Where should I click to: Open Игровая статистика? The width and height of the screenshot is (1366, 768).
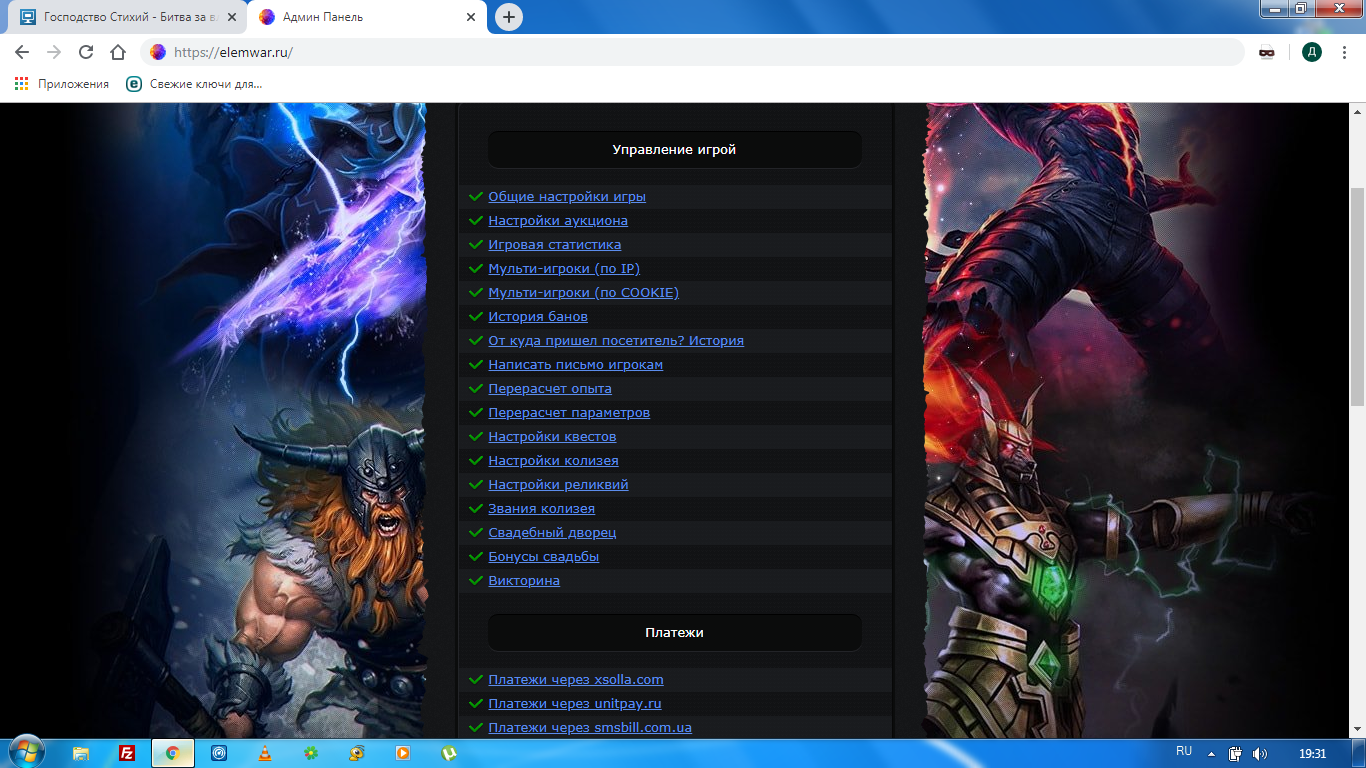tap(555, 245)
